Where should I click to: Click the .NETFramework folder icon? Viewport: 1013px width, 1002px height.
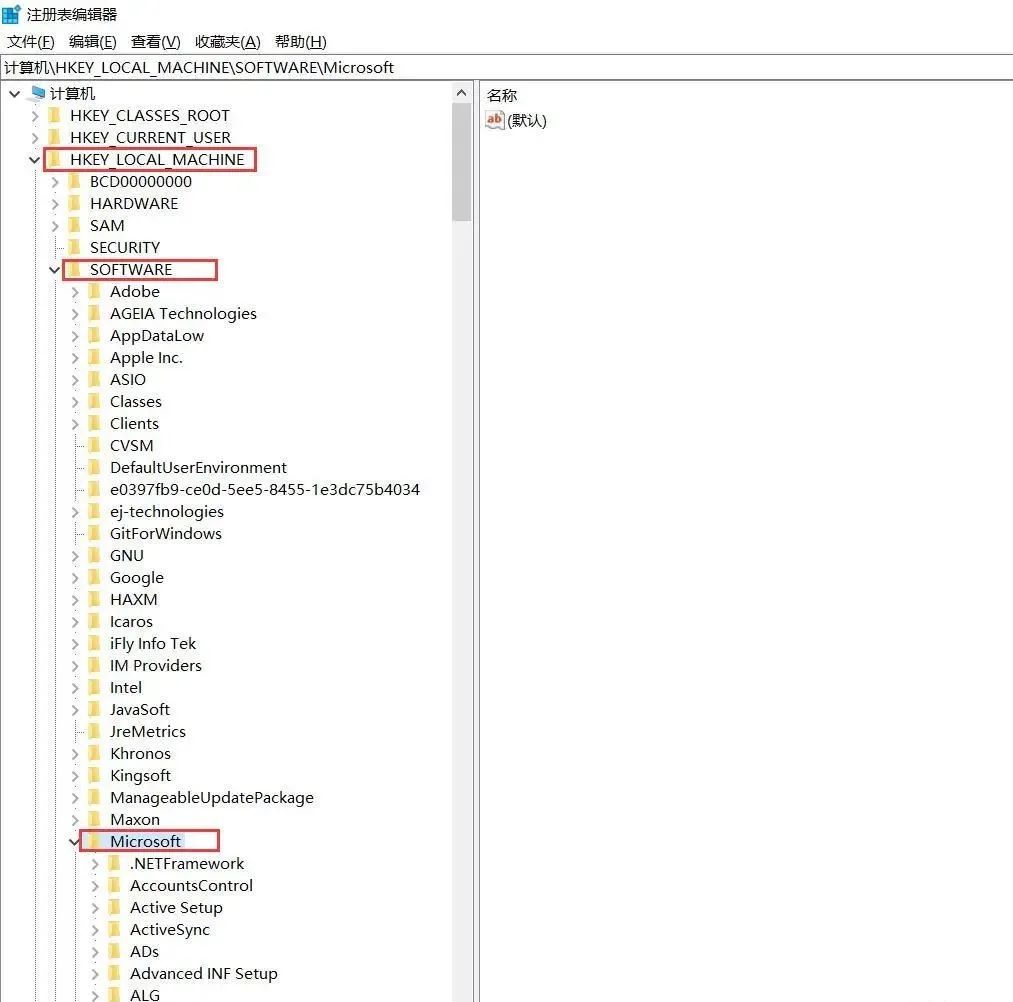115,863
